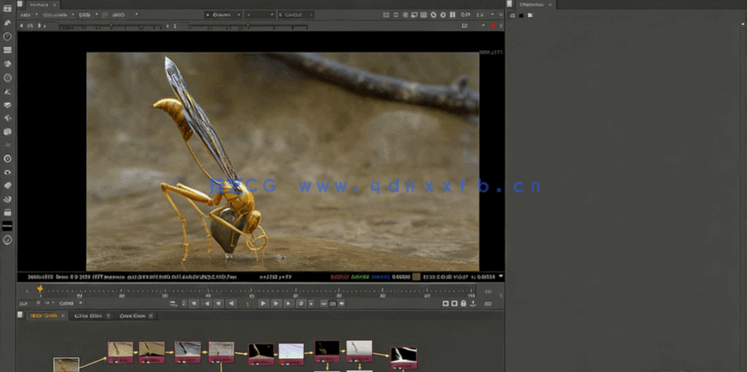This screenshot has height=372, width=747.
Task: Click the topmost icon in the left toolbar
Action: pos(7,9)
